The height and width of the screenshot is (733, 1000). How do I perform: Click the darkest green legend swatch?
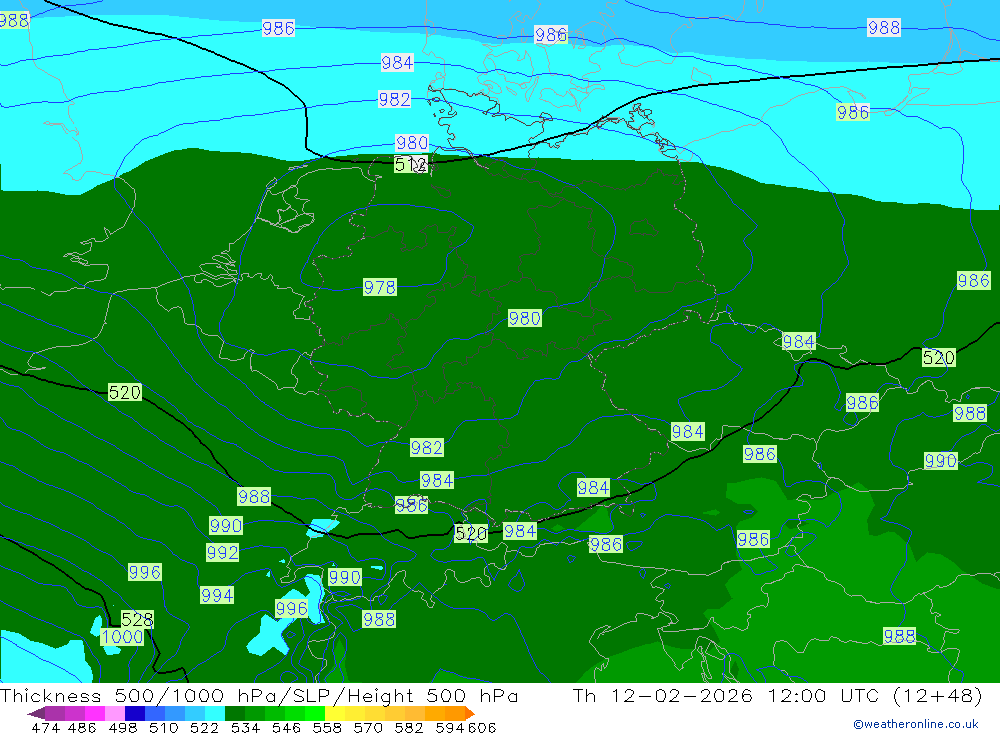click(x=235, y=713)
